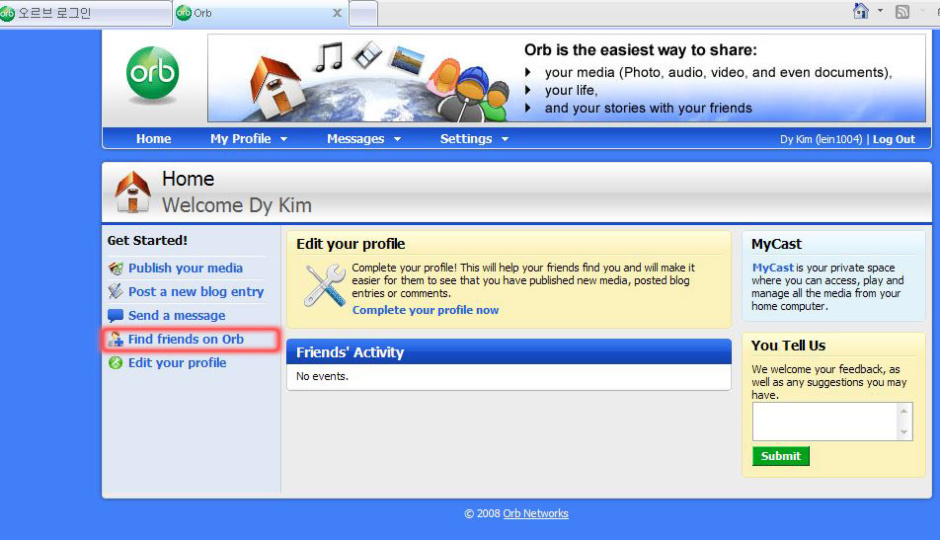Click the green Edit your profile icon
940x540 pixels.
point(116,363)
